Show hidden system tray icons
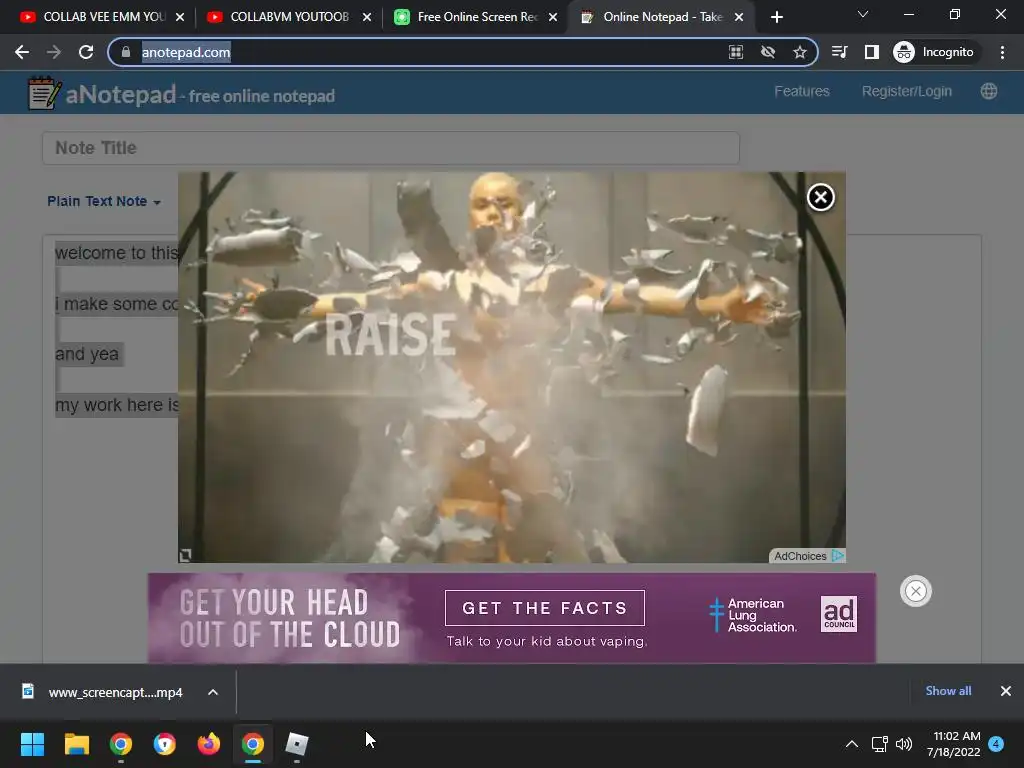The width and height of the screenshot is (1024, 768). point(852,744)
